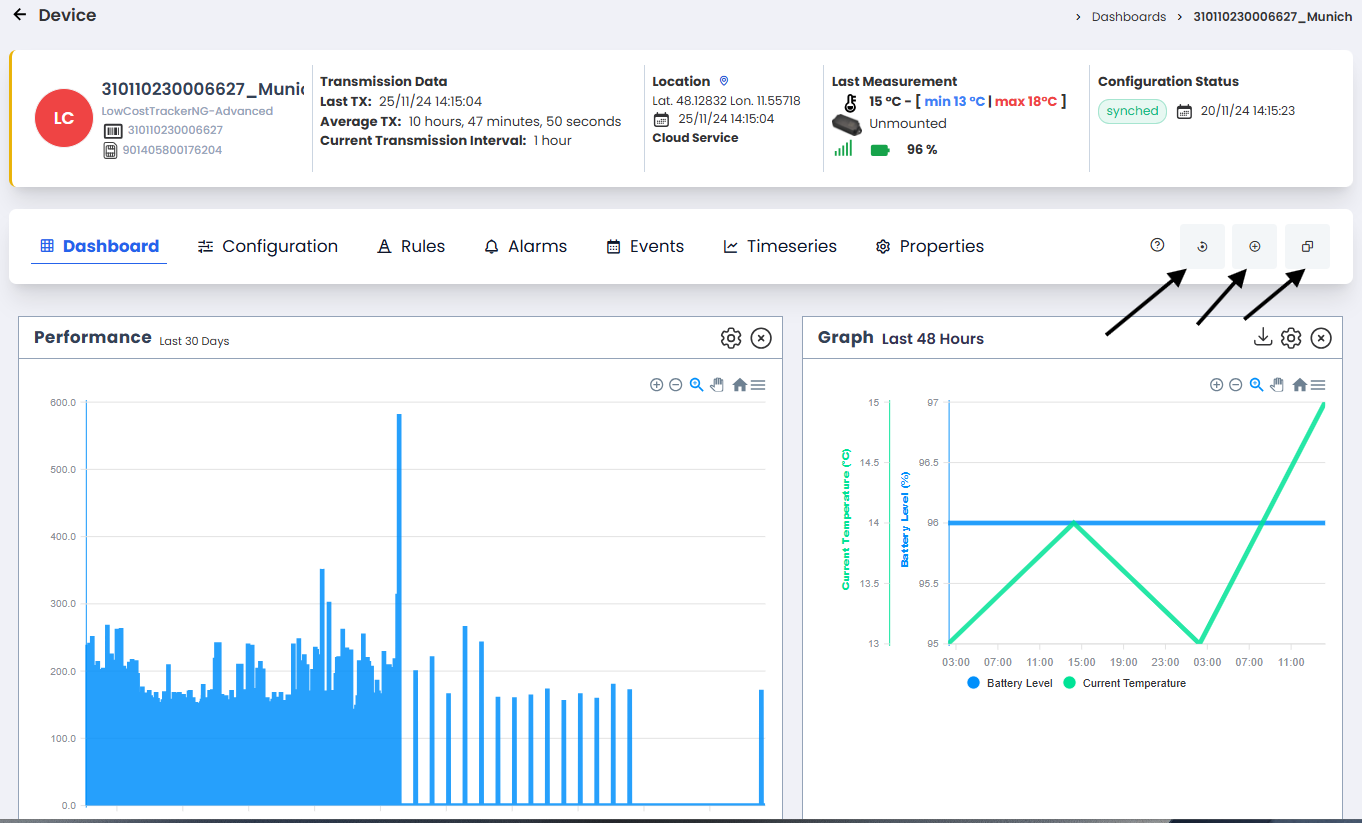1362x823 pixels.
Task: Click the copy dashboard layout button
Action: [x=1307, y=246]
